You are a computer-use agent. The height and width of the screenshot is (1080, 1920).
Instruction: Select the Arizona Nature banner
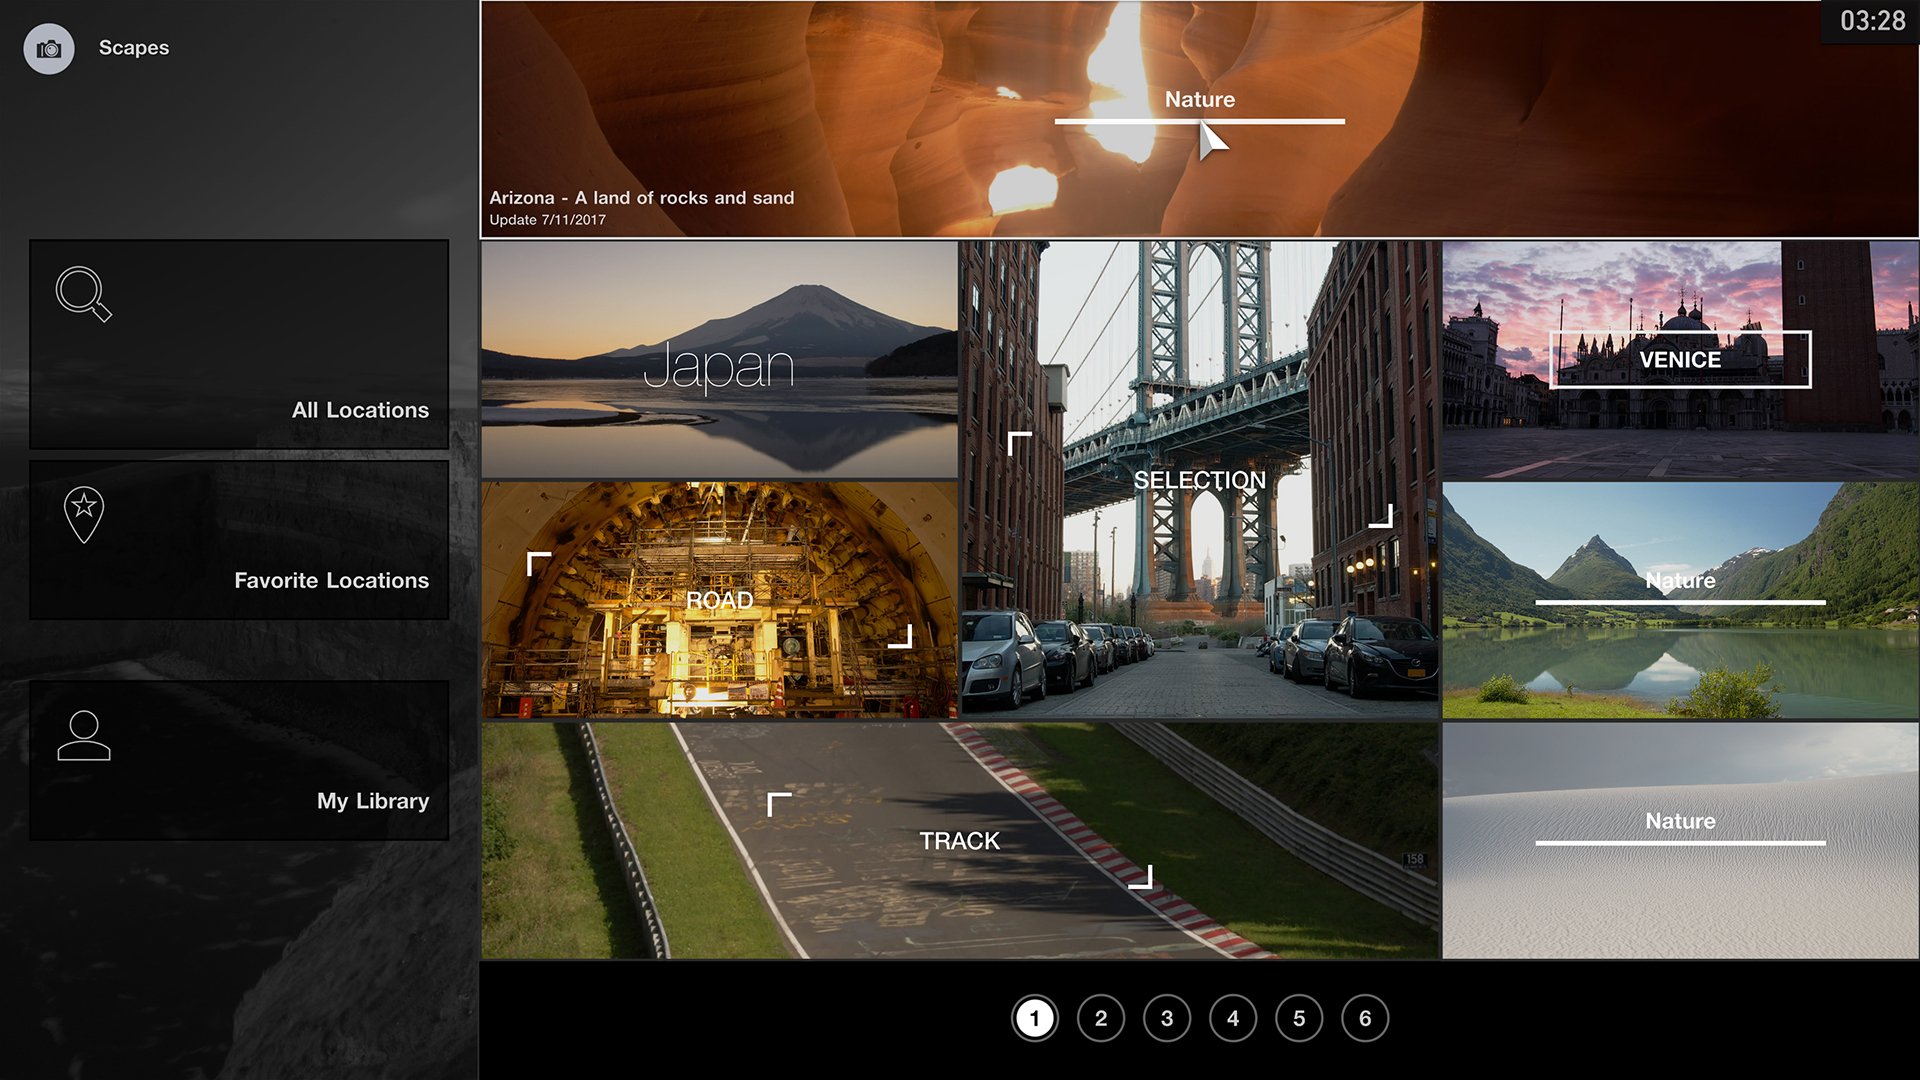pyautogui.click(x=1198, y=120)
